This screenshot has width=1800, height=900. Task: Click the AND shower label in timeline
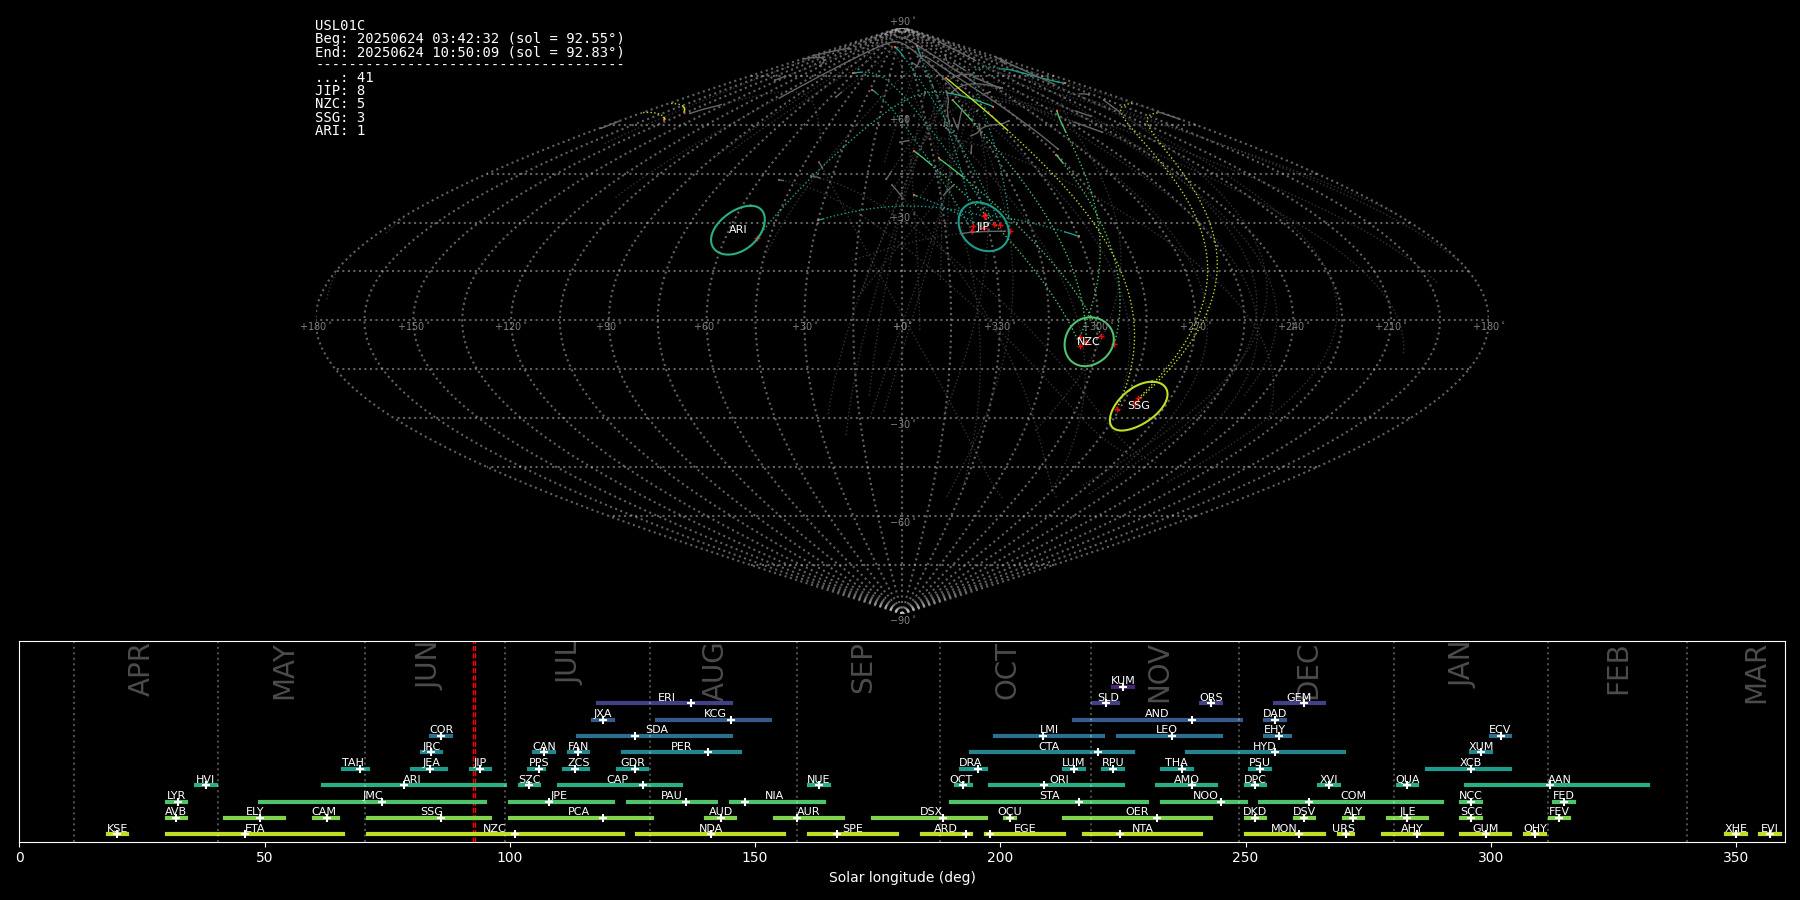click(1157, 714)
